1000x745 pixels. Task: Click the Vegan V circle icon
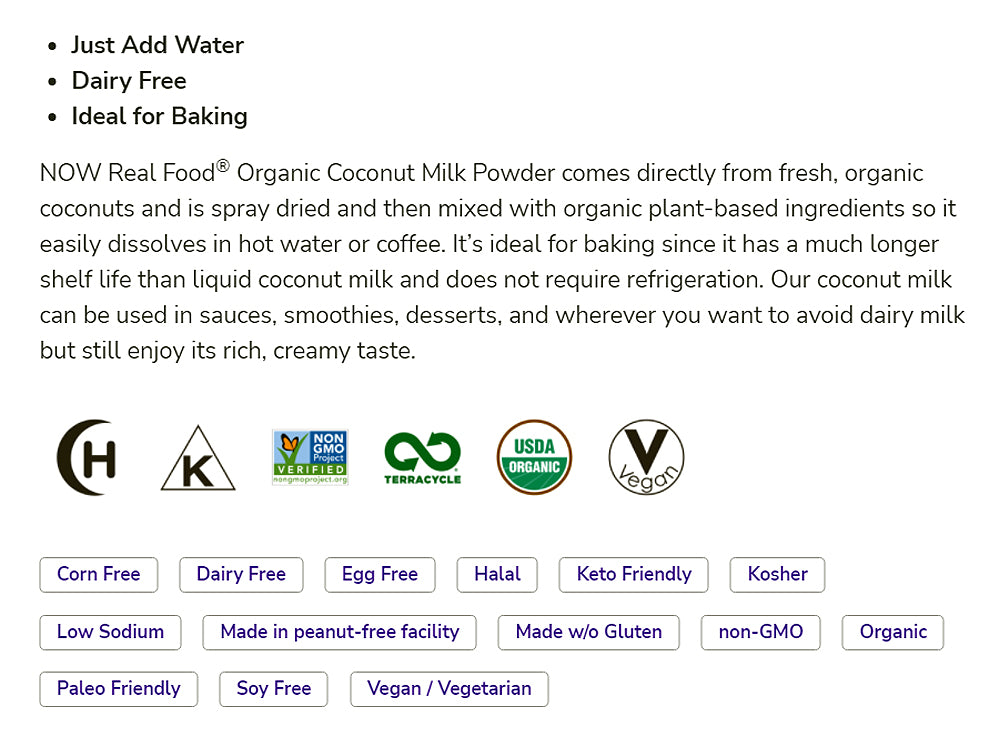click(x=647, y=457)
